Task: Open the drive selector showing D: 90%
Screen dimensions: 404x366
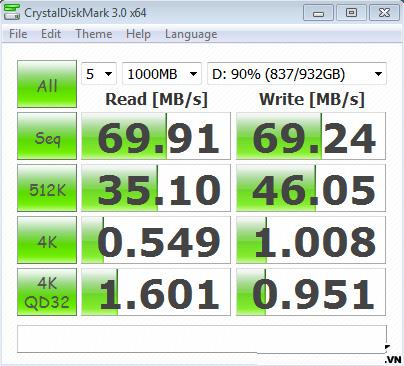Action: tap(297, 74)
